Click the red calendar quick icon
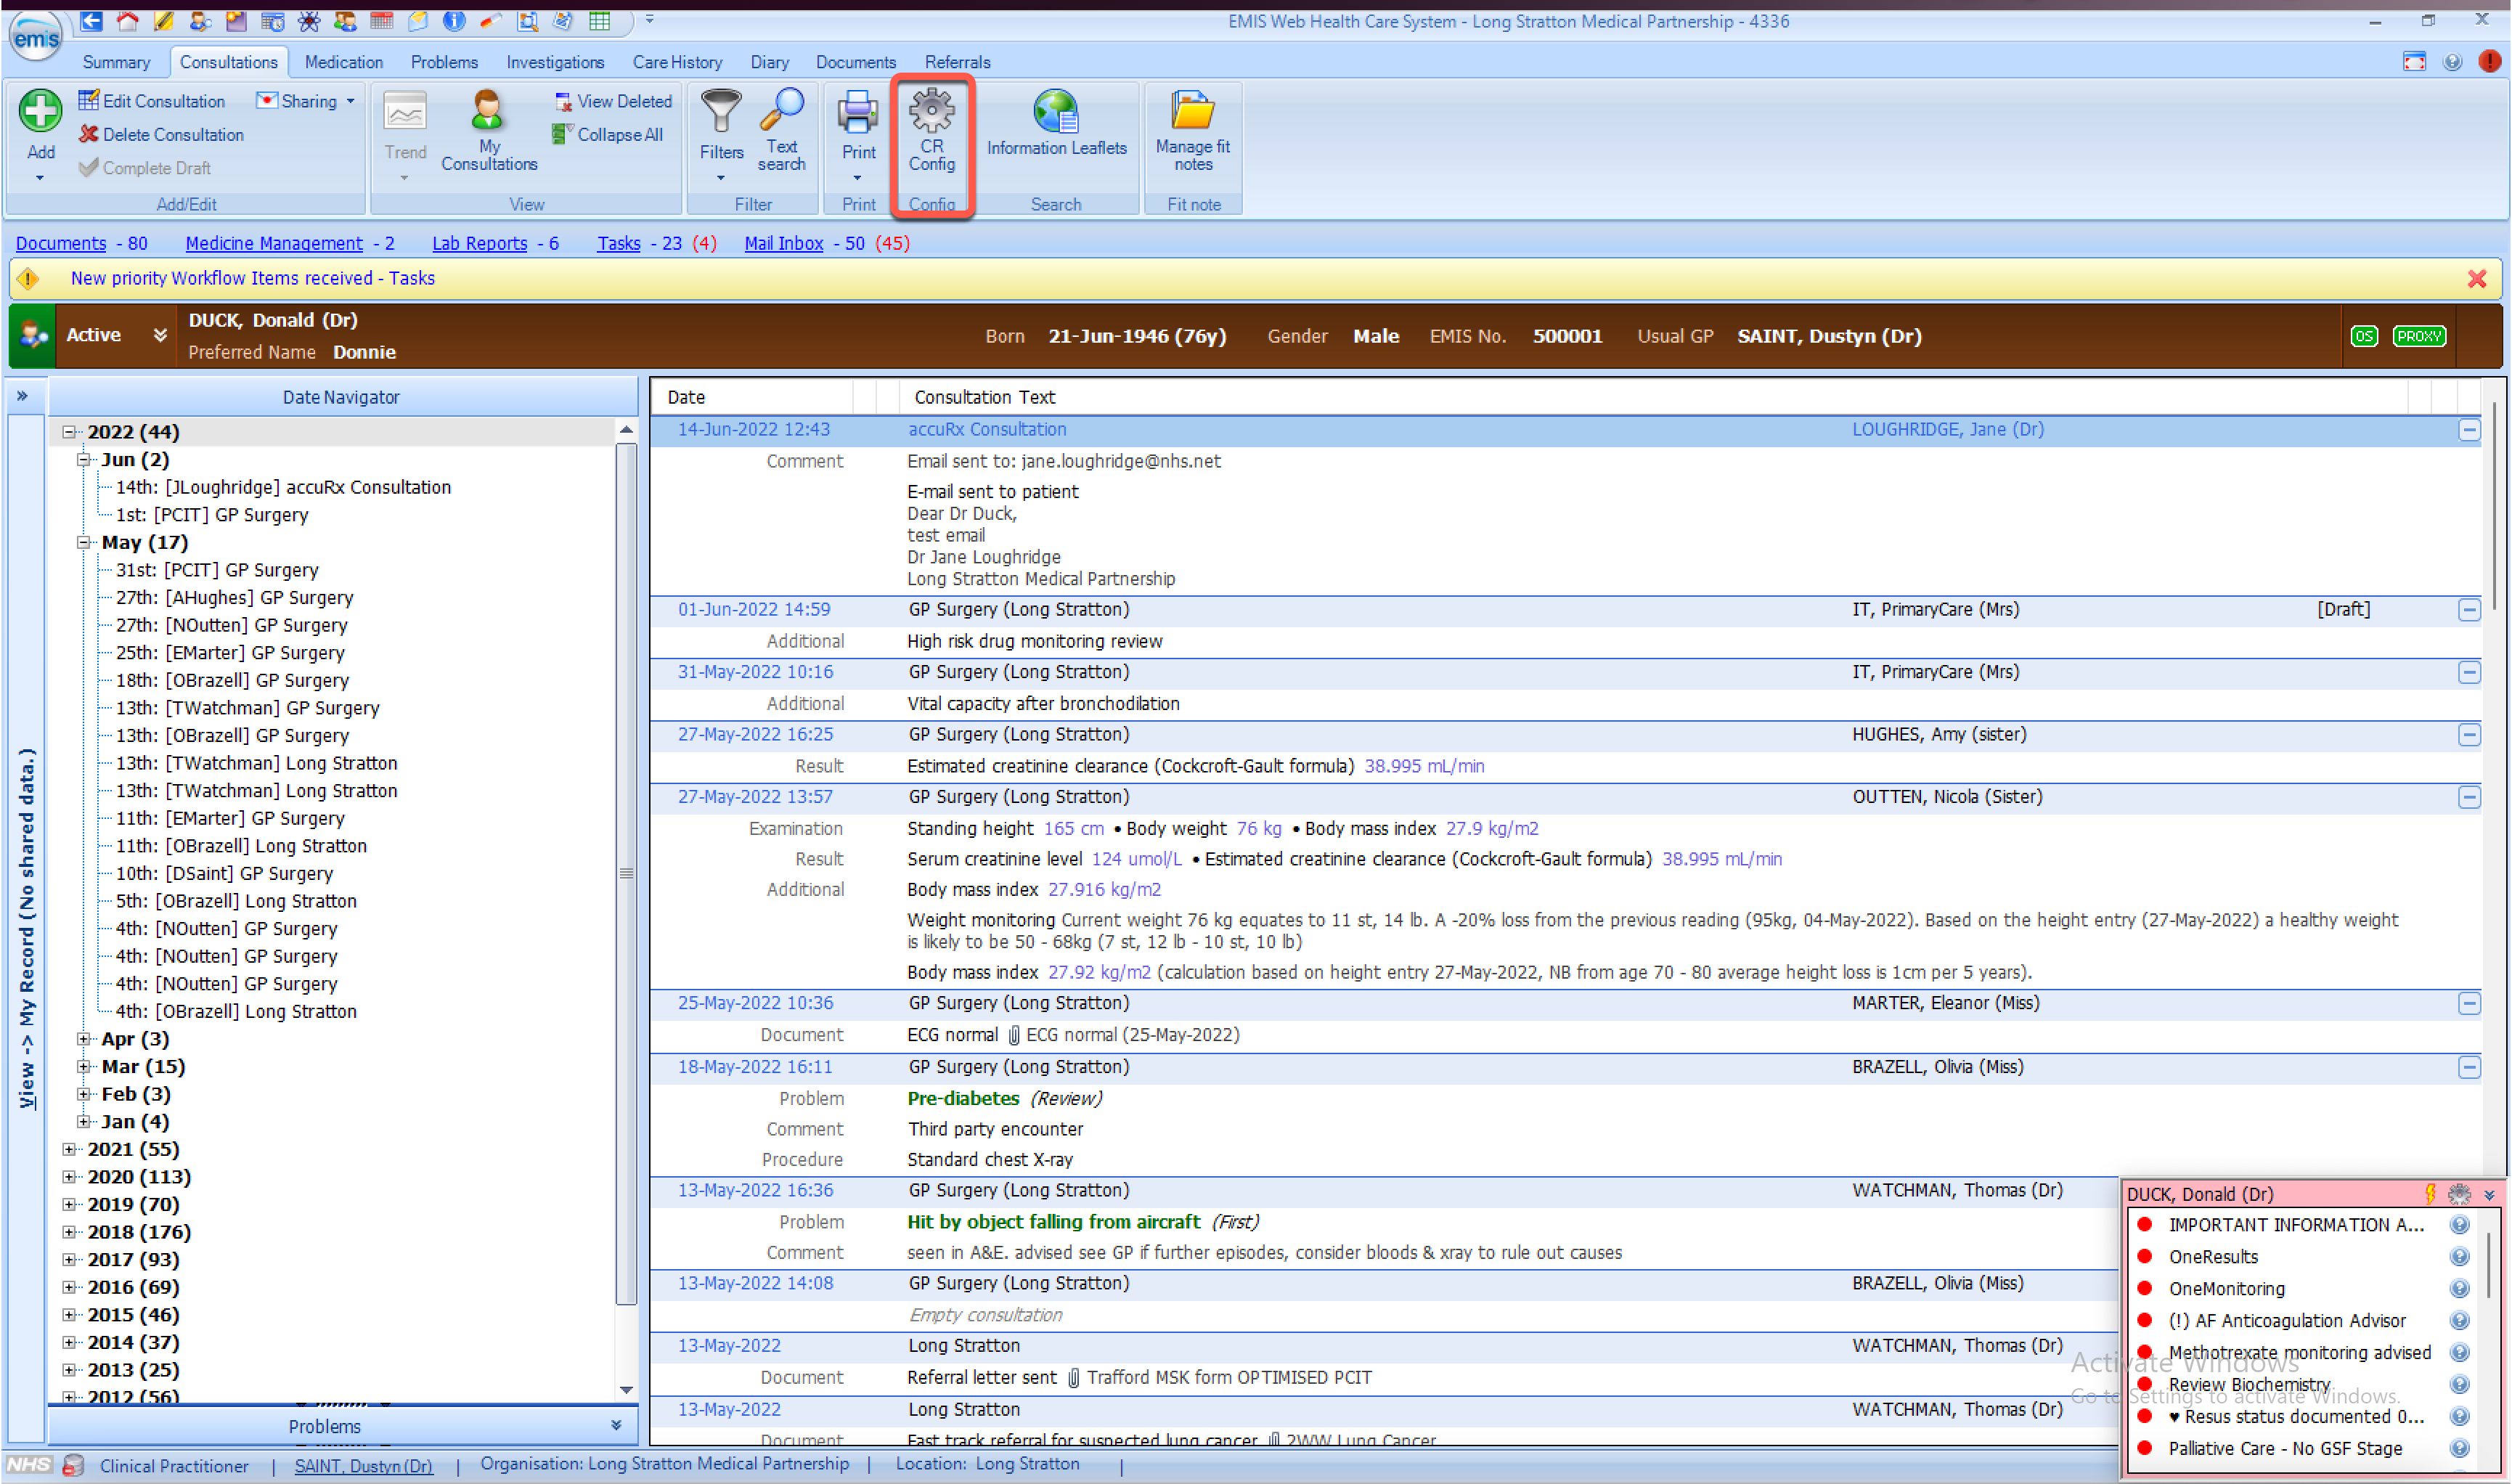Screen dimensions: 2512x1484 click(381, 20)
